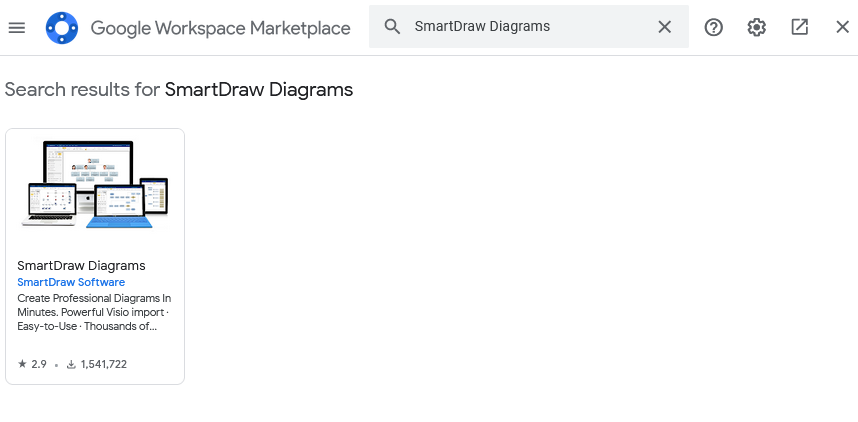Click the download count icon
858x422 pixels.
[71, 364]
